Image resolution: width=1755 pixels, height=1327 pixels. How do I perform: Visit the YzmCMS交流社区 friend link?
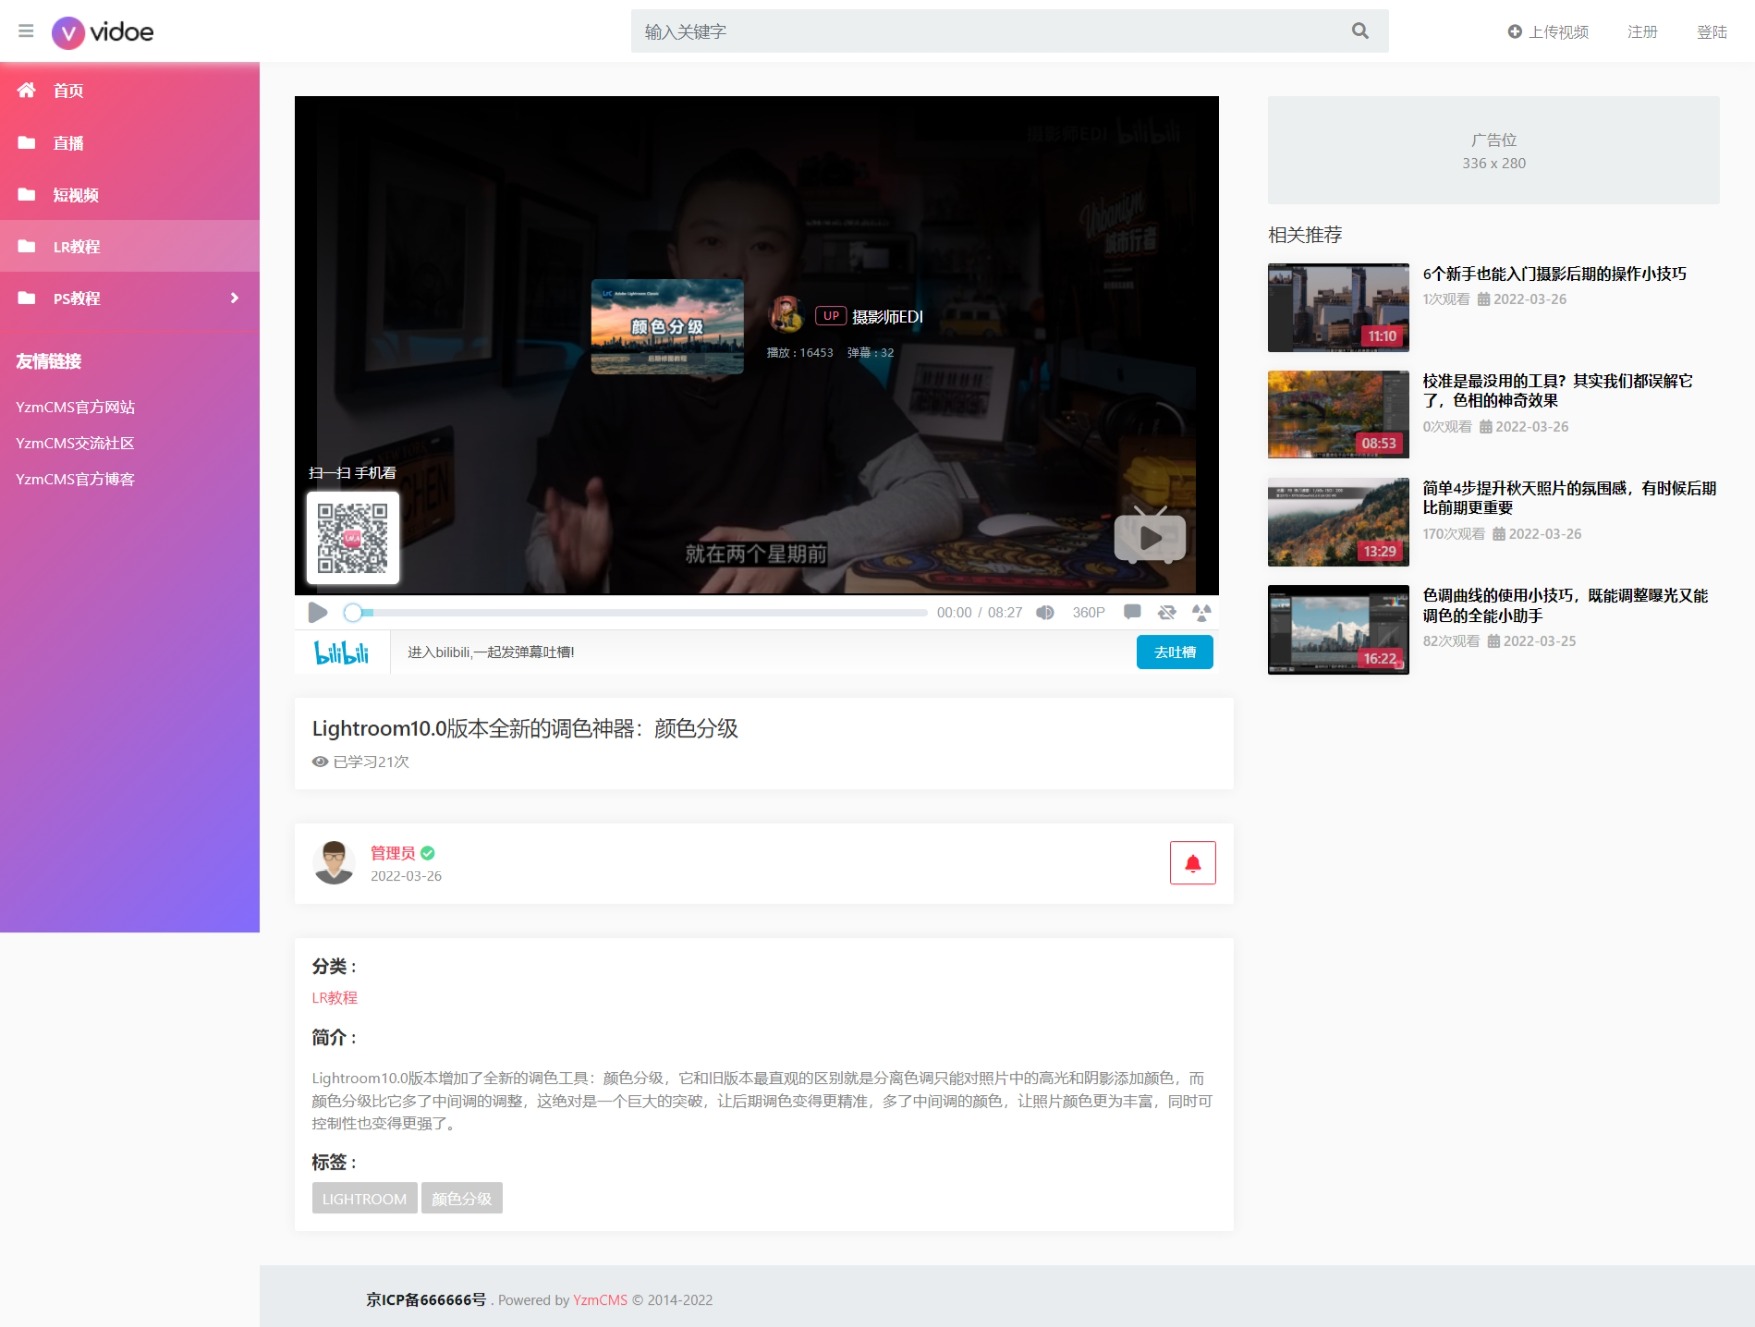[x=75, y=443]
